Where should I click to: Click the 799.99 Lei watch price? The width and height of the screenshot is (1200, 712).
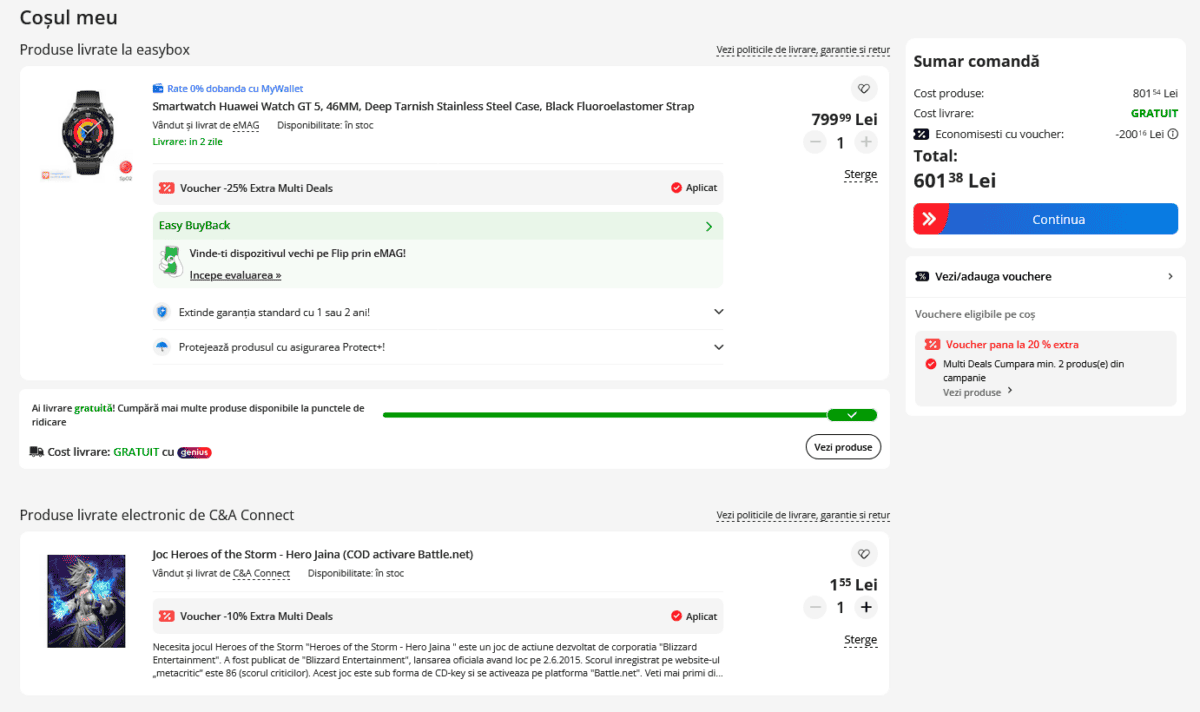[x=844, y=119]
